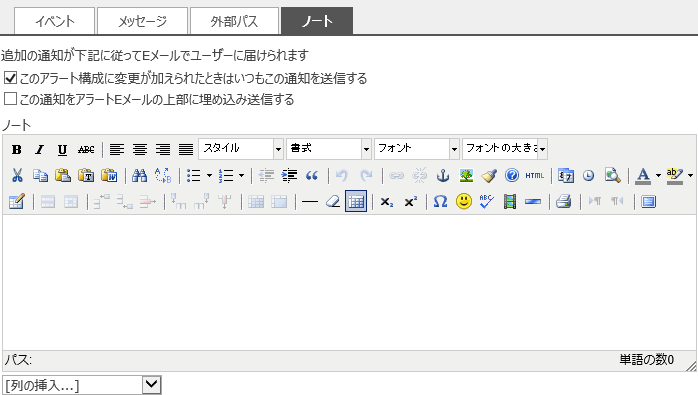The height and width of the screenshot is (395, 698).
Task: Toggle bold formatting
Action: pos(16,150)
